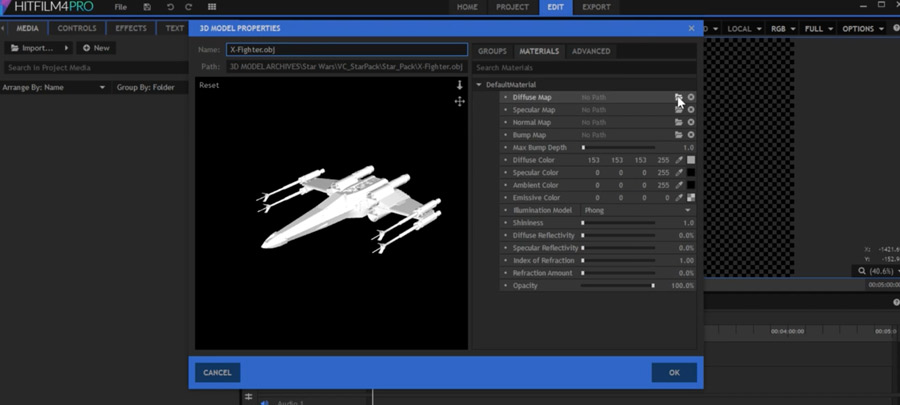Click the Search Materials field
This screenshot has height=405, width=900.
[584, 68]
